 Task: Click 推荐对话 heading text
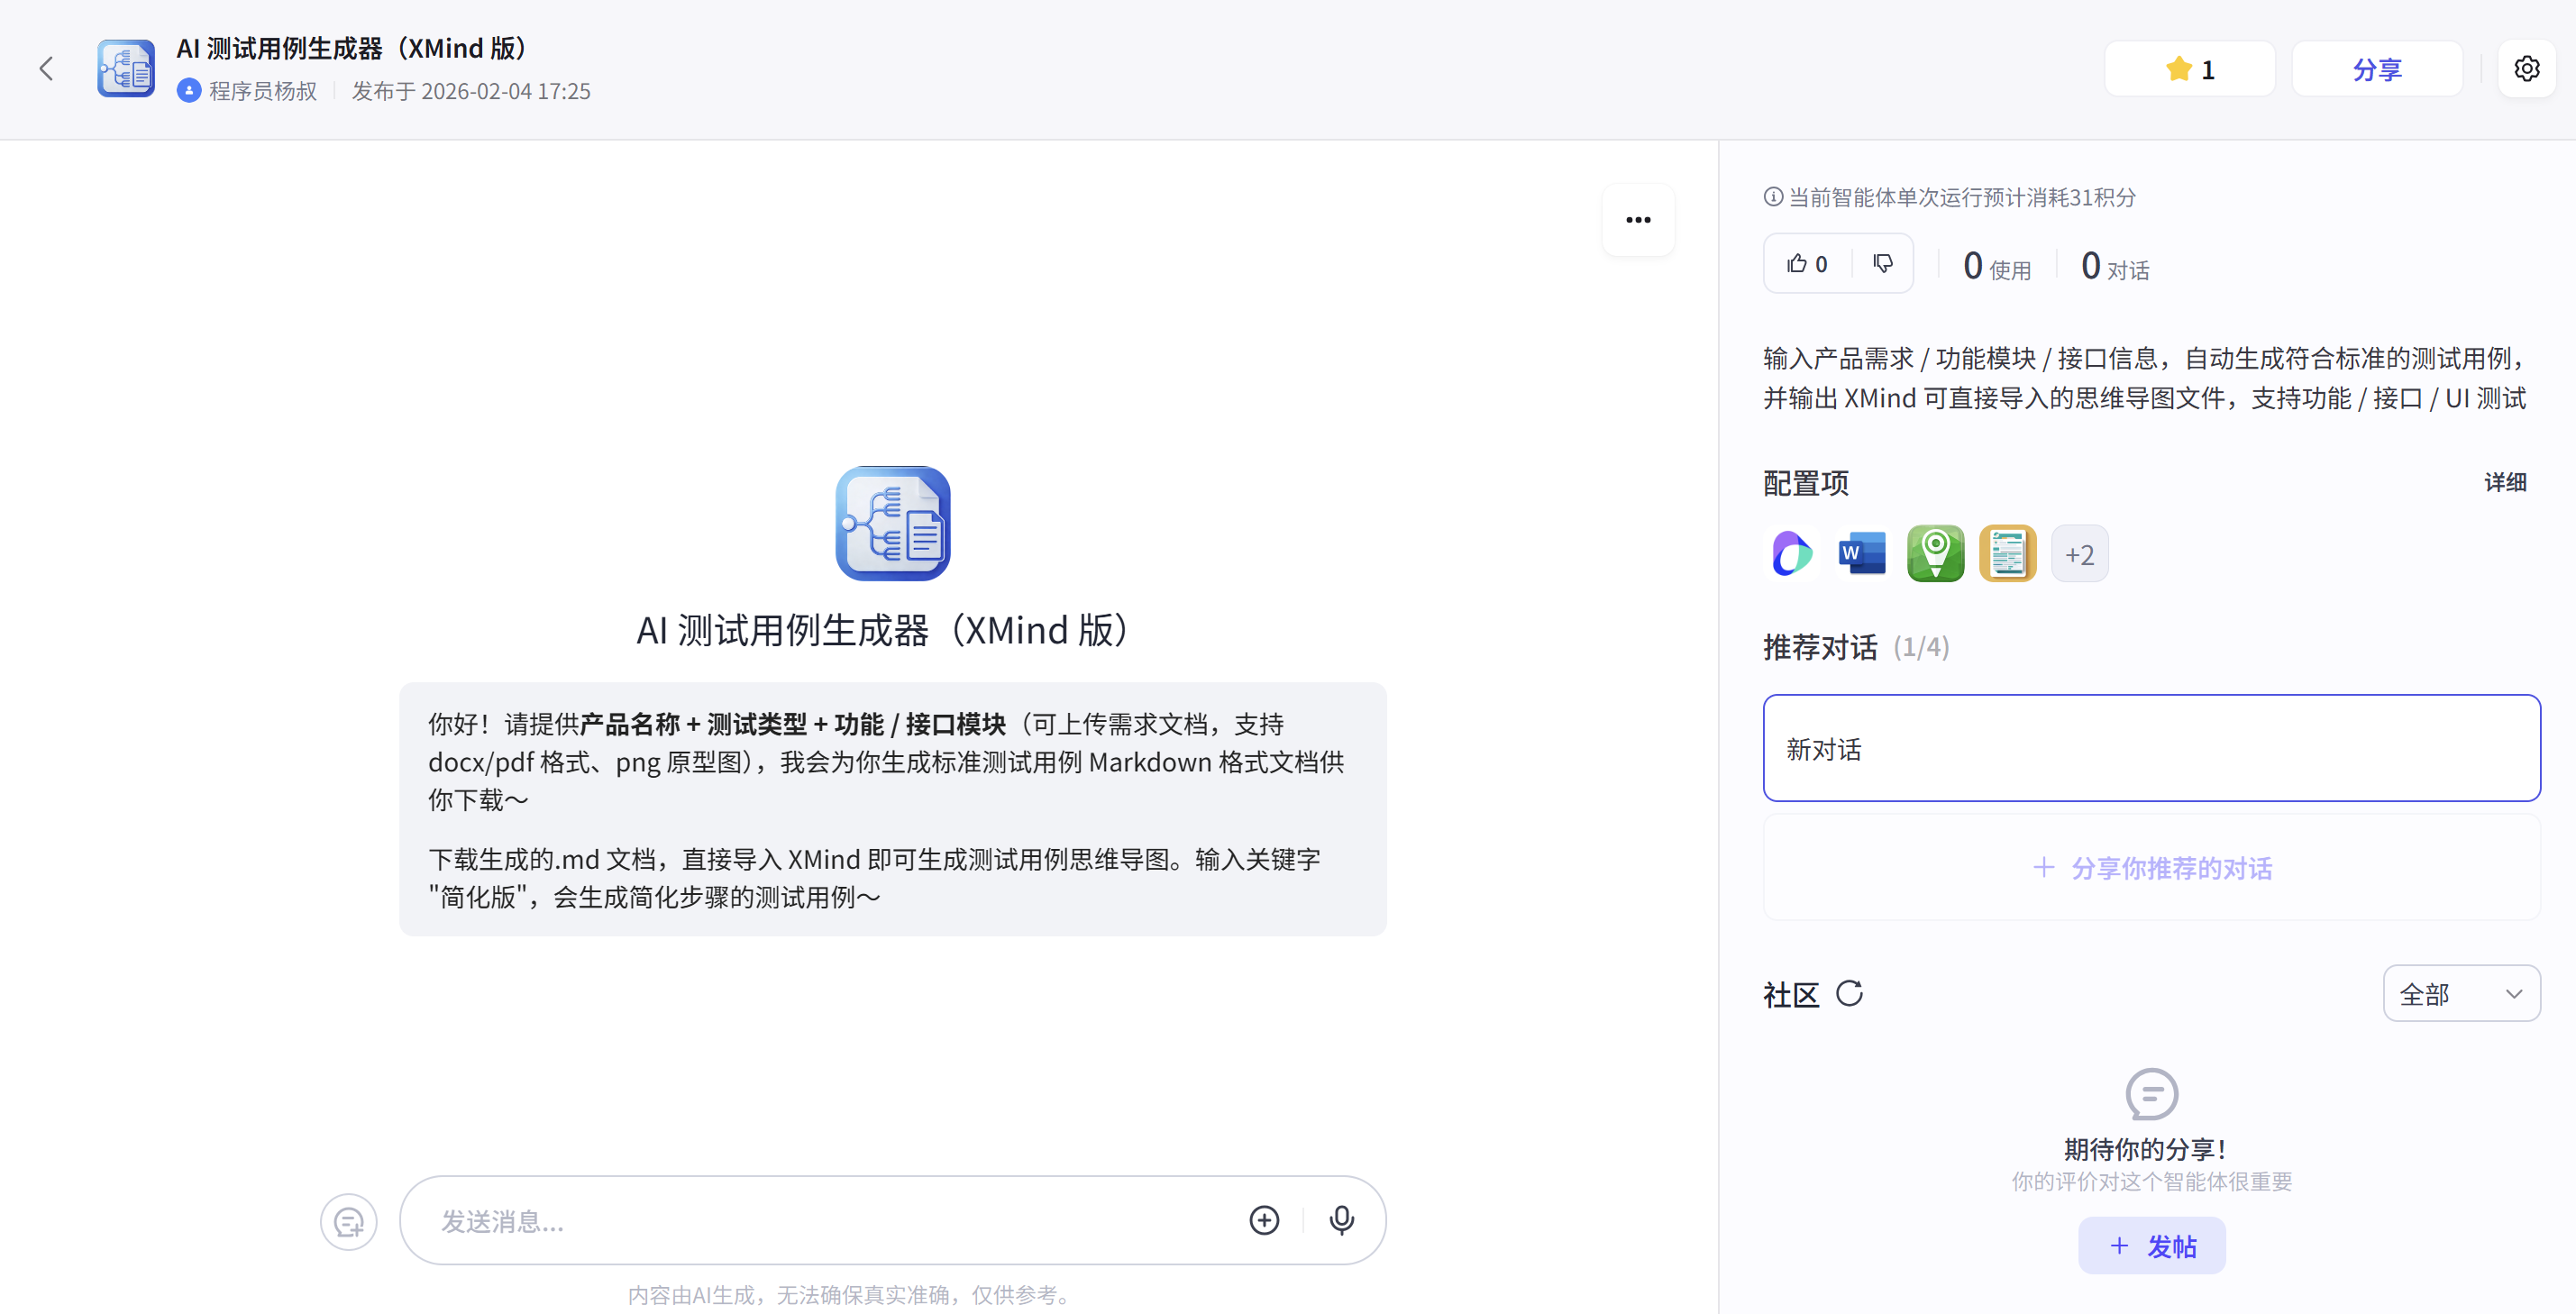1820,648
